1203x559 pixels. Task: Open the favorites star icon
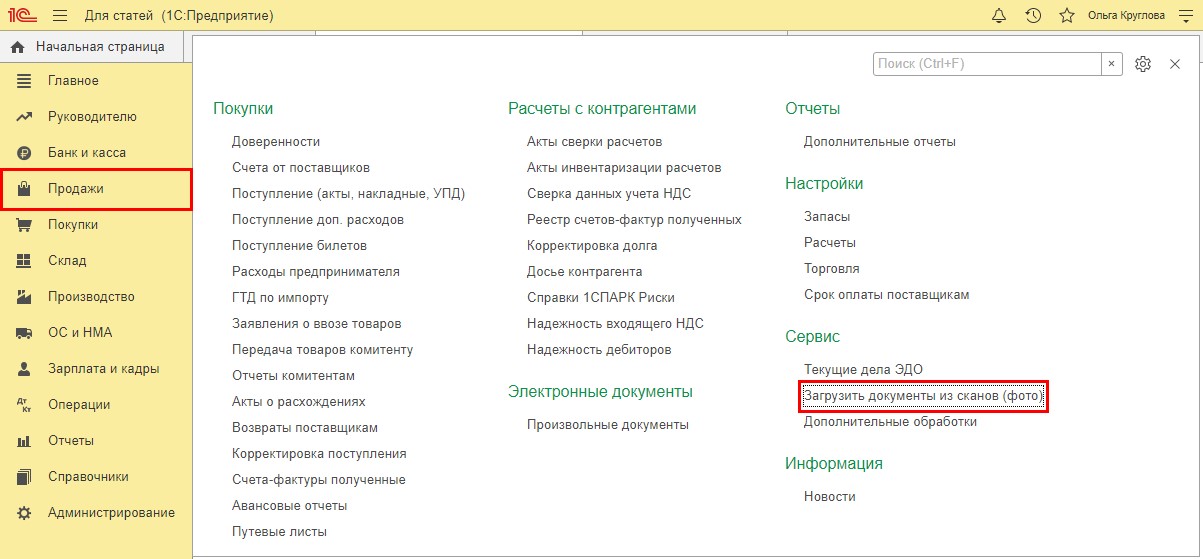[x=1067, y=16]
